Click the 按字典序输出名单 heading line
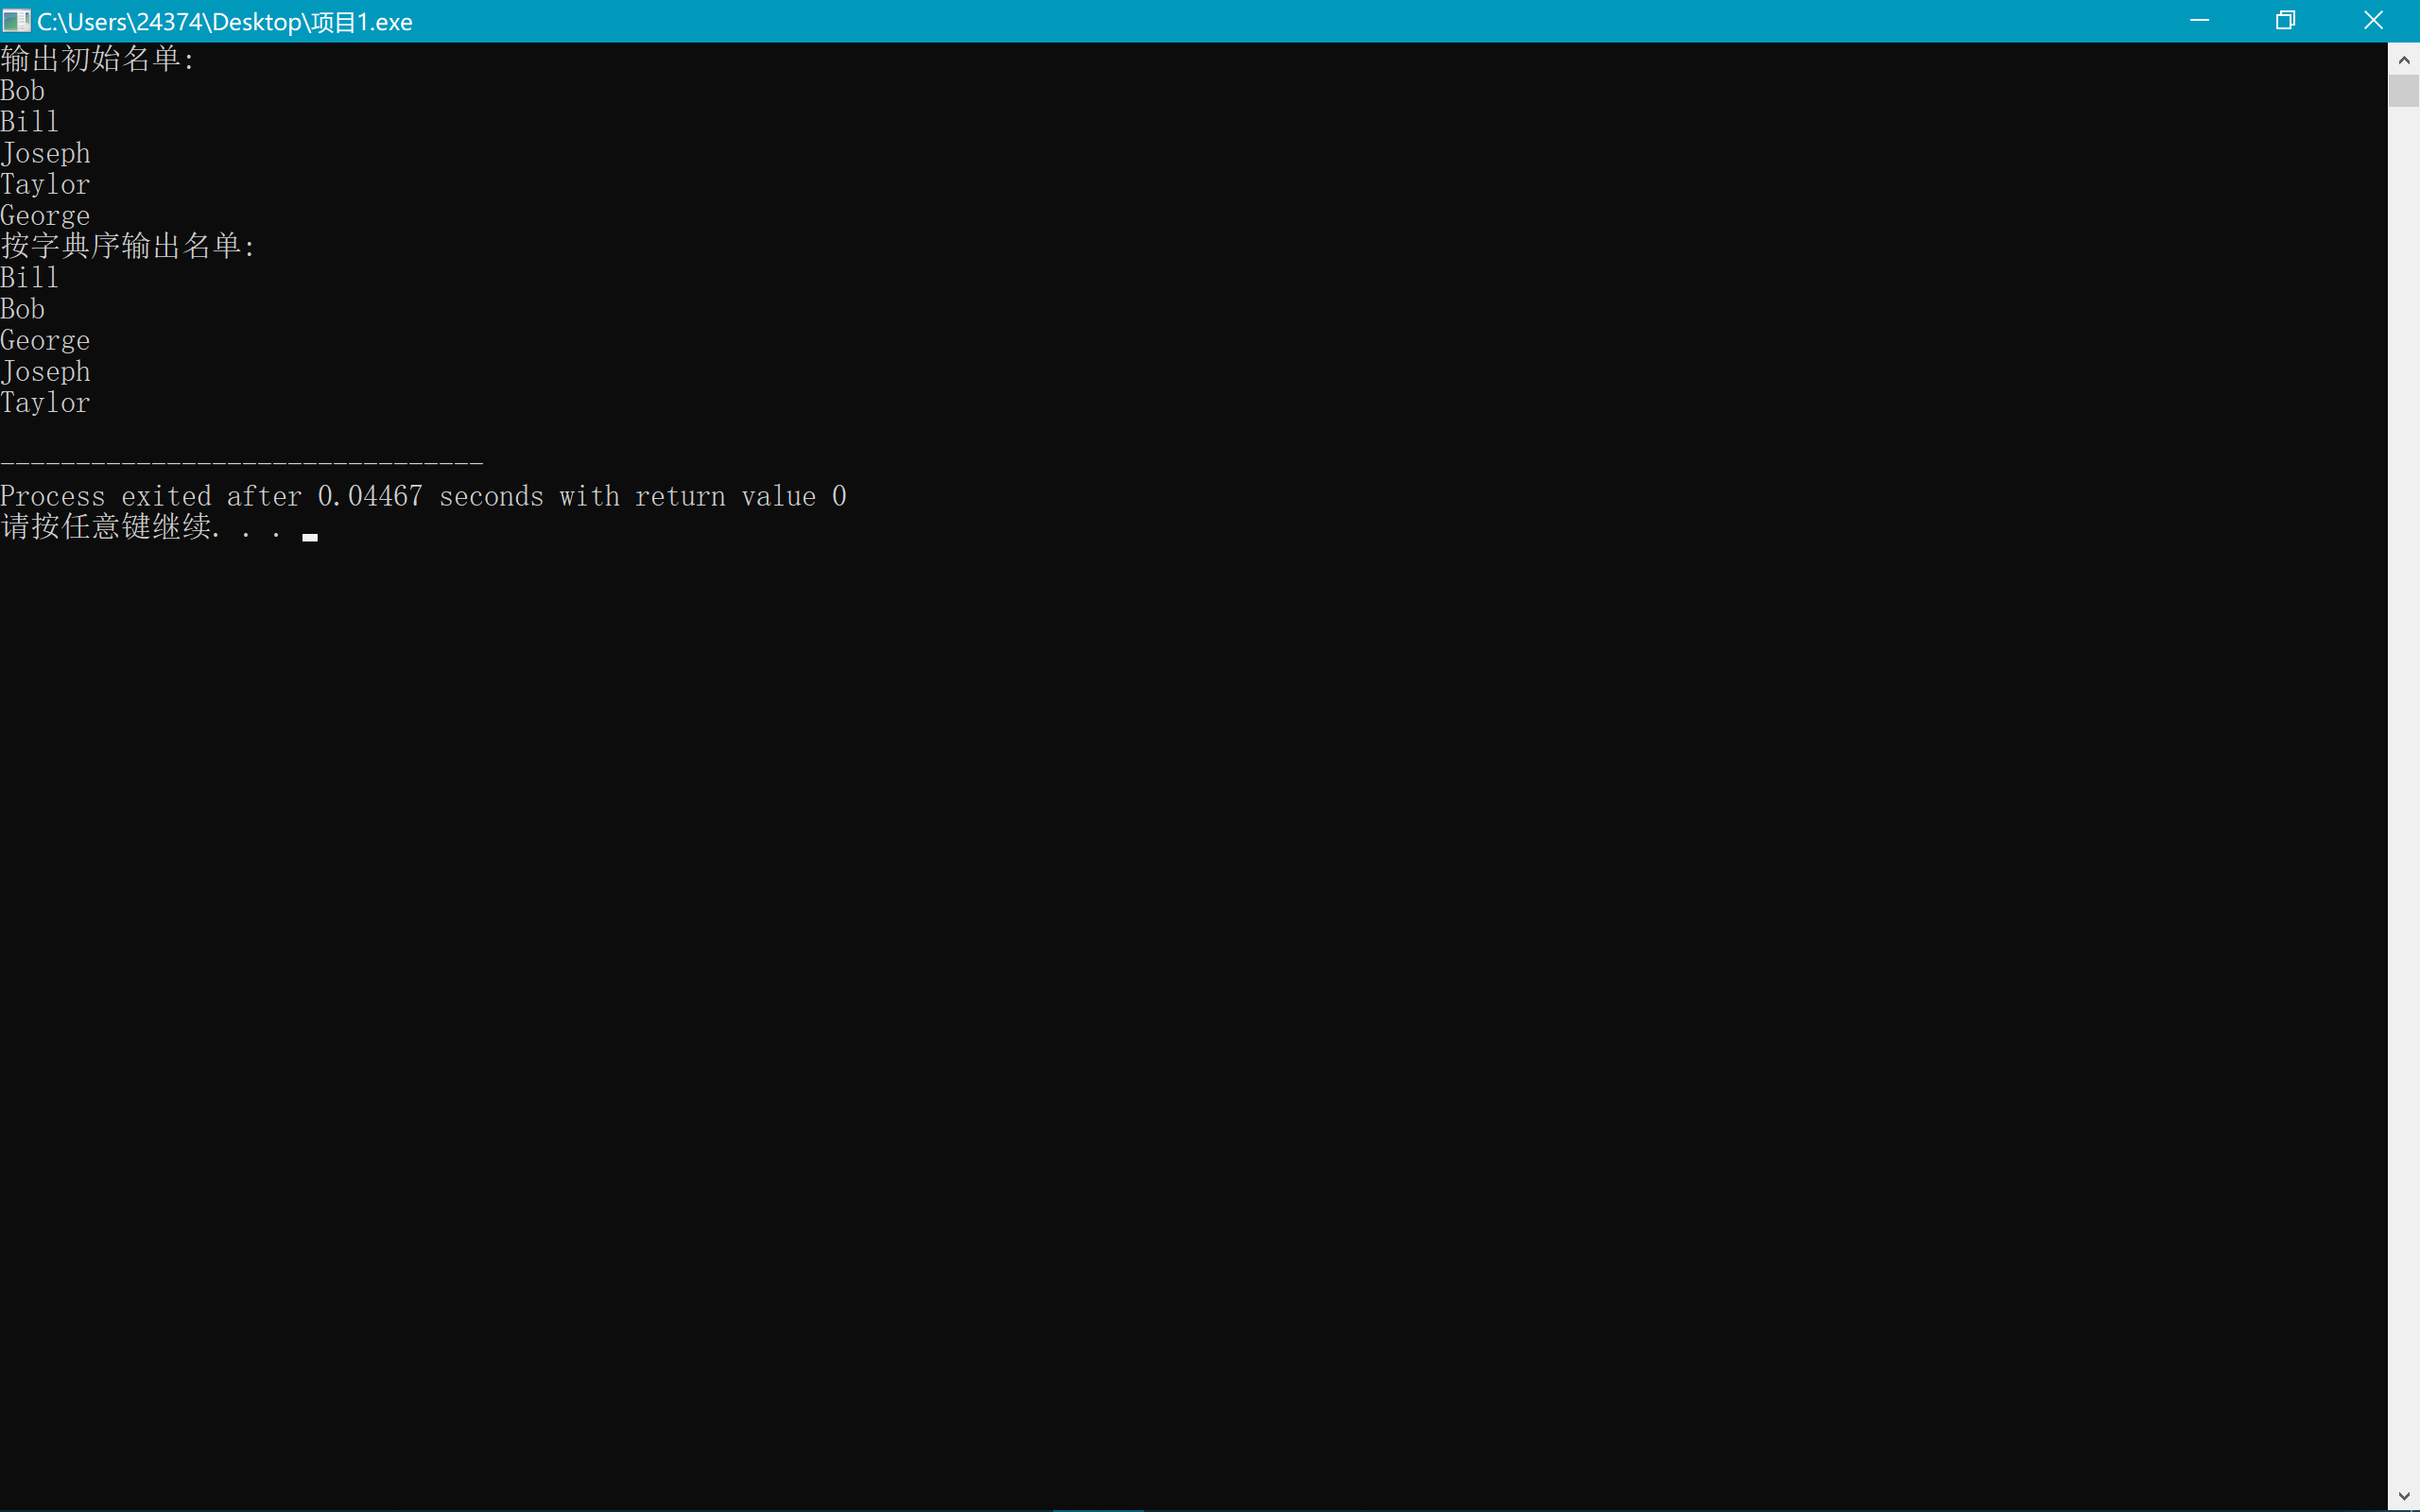The image size is (2420, 1512). [x=127, y=246]
